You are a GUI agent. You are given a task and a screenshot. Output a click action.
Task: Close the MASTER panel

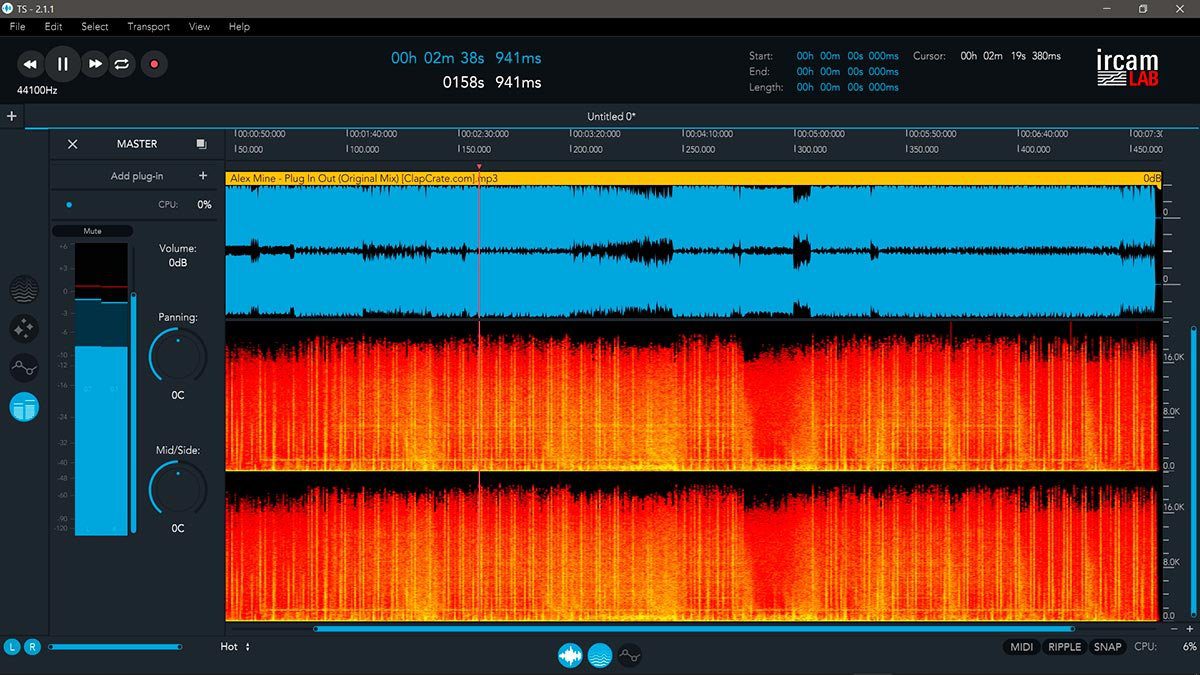click(x=72, y=144)
